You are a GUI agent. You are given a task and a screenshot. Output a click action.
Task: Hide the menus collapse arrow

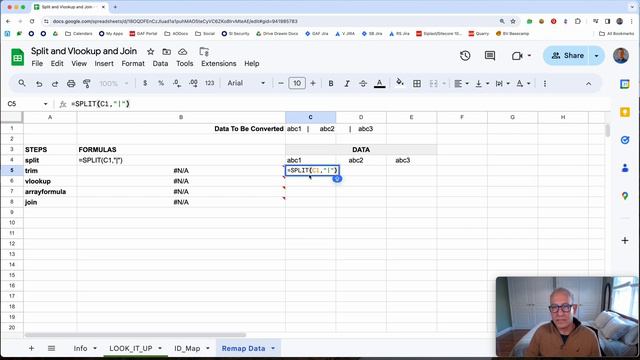[x=589, y=83]
